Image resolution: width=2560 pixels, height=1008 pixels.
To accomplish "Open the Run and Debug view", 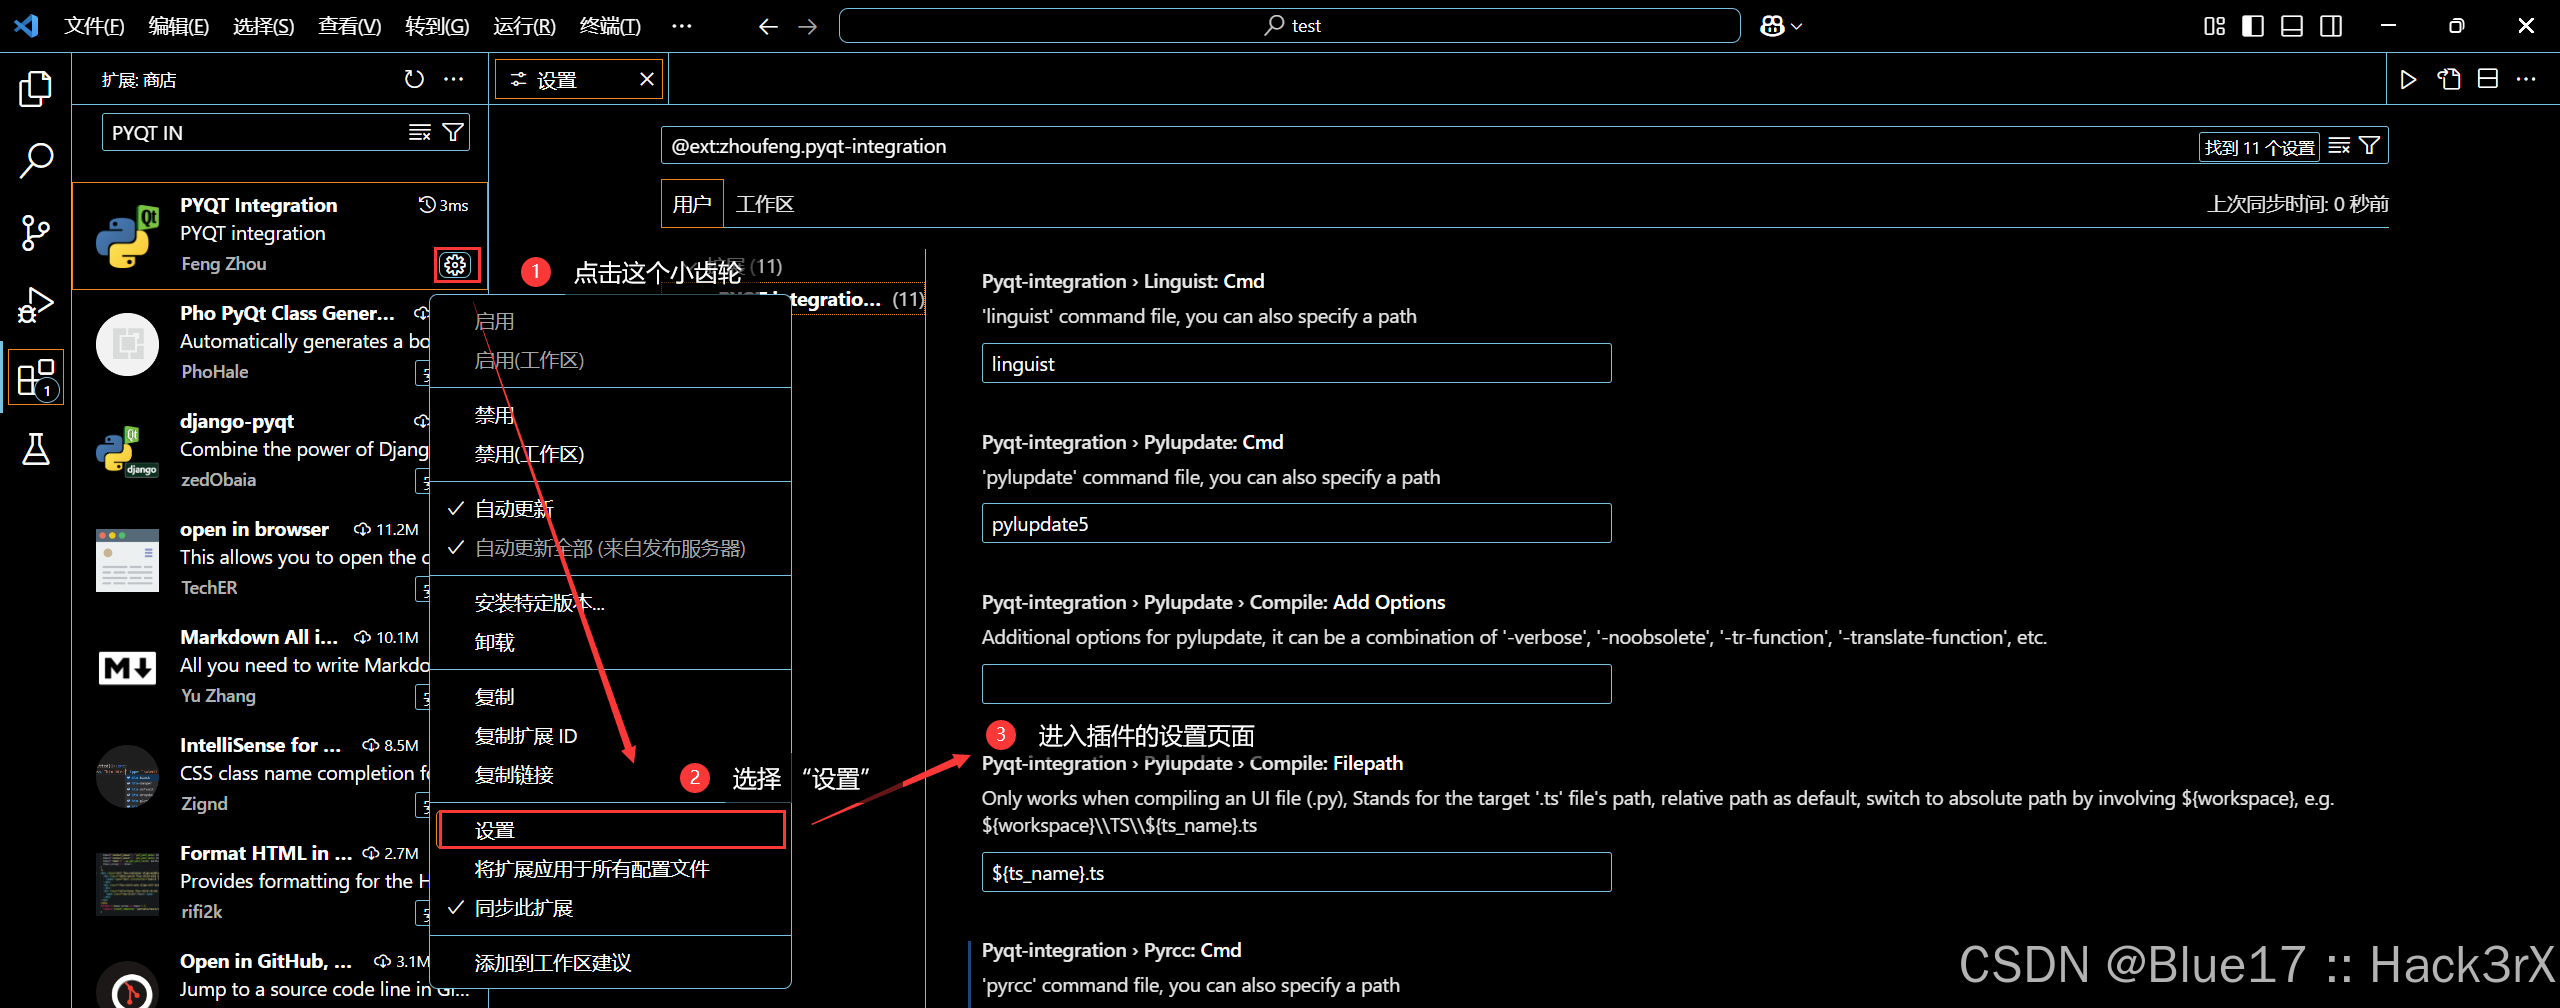I will tap(35, 305).
